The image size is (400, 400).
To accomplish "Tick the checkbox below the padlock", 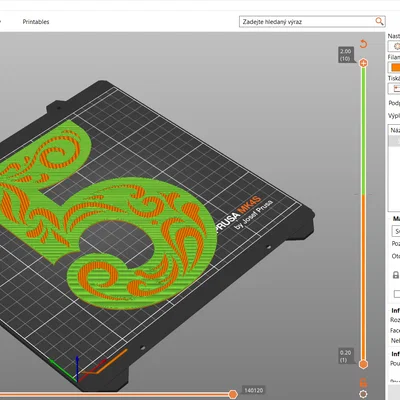I will (397, 294).
